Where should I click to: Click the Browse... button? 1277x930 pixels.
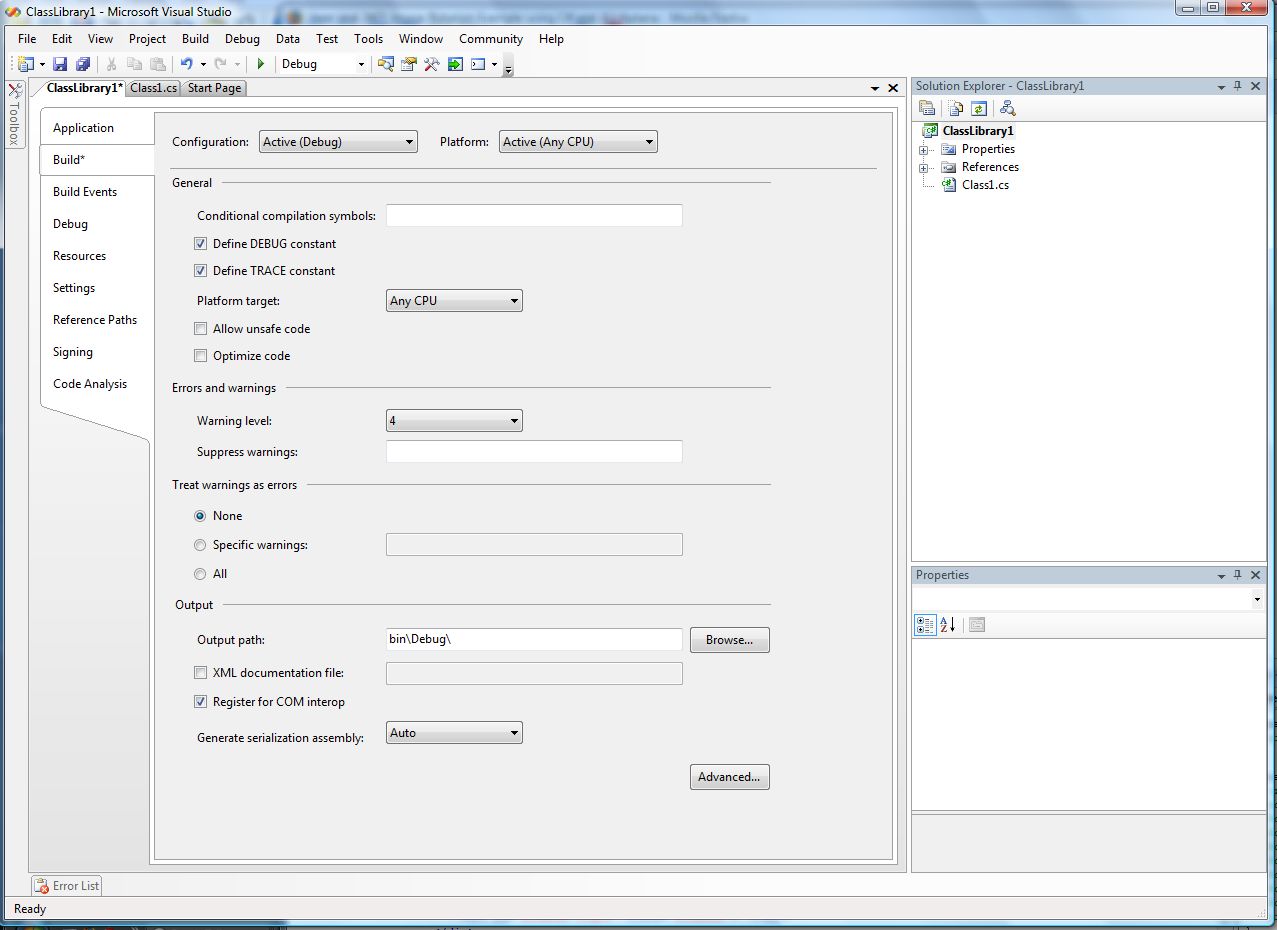point(730,640)
